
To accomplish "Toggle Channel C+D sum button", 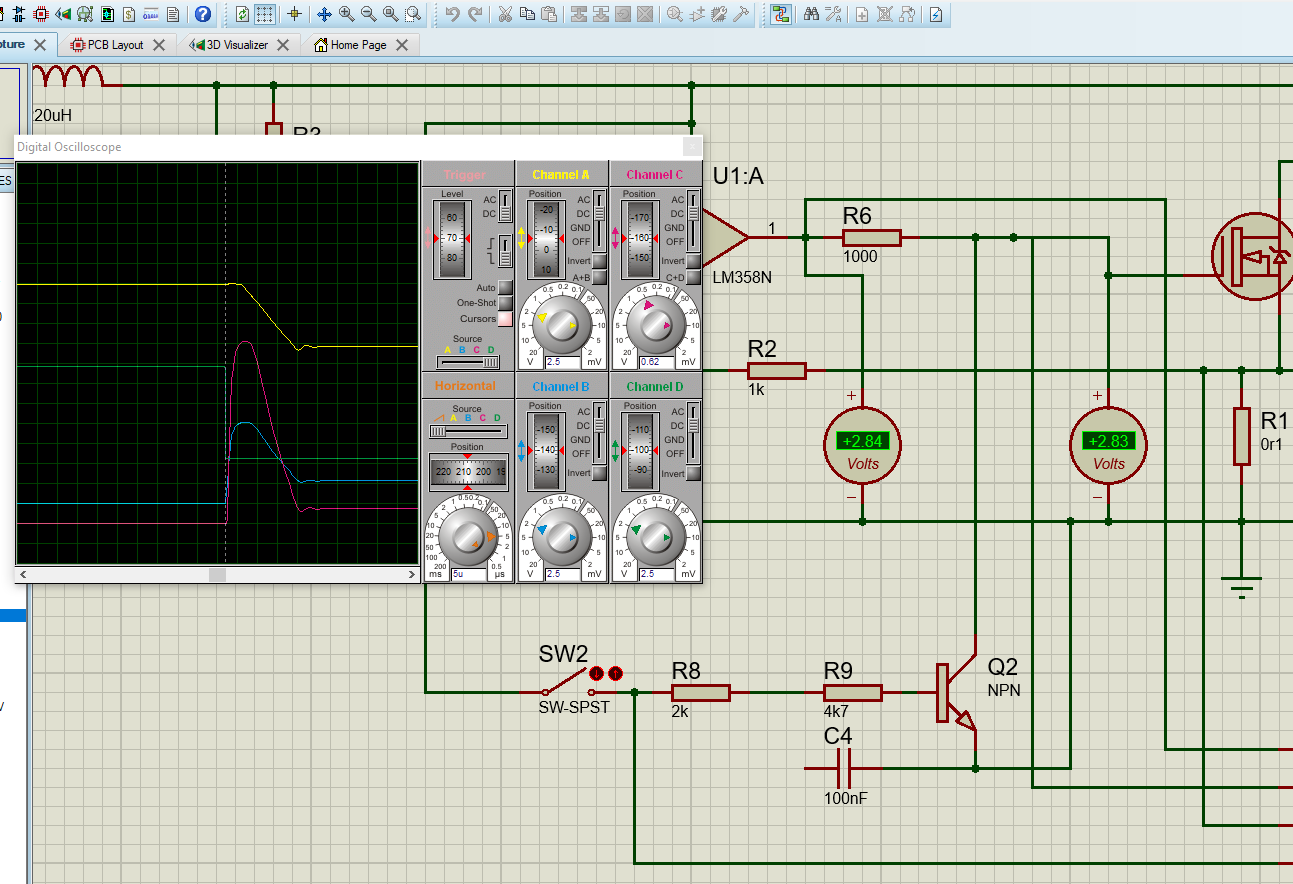I will [693, 277].
